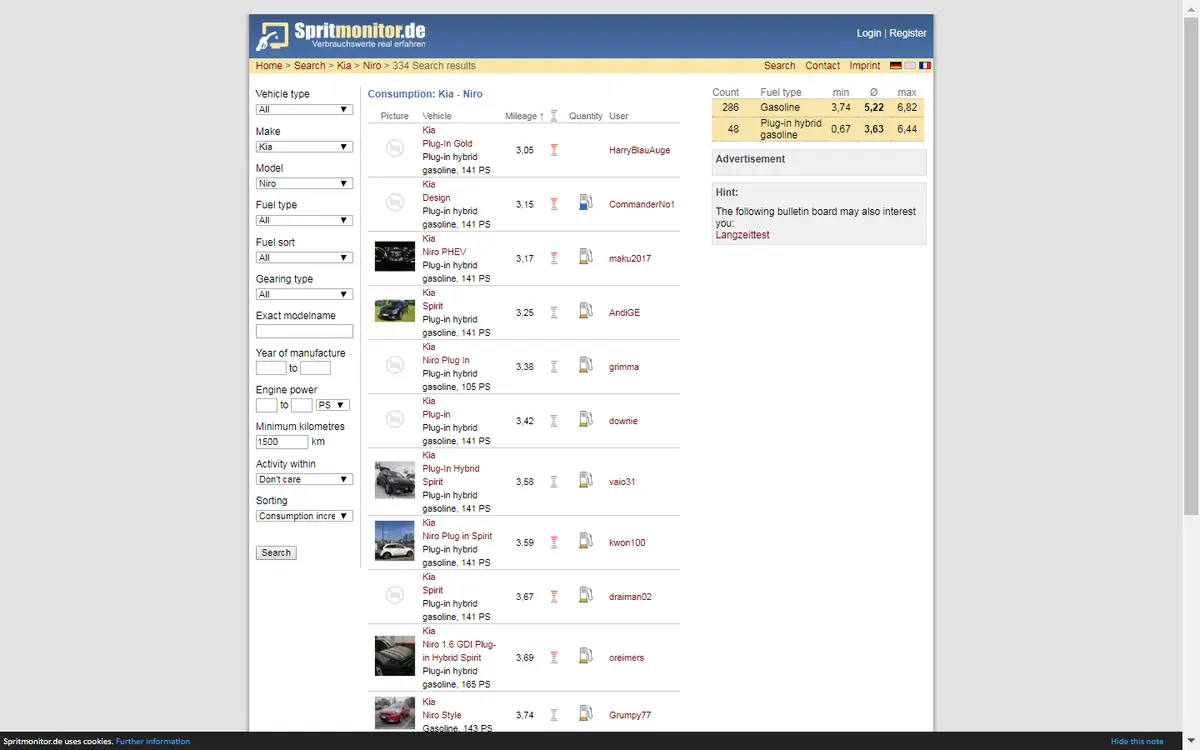Switch site language to French flag
The width and height of the screenshot is (1200, 750).
[x=924, y=66]
